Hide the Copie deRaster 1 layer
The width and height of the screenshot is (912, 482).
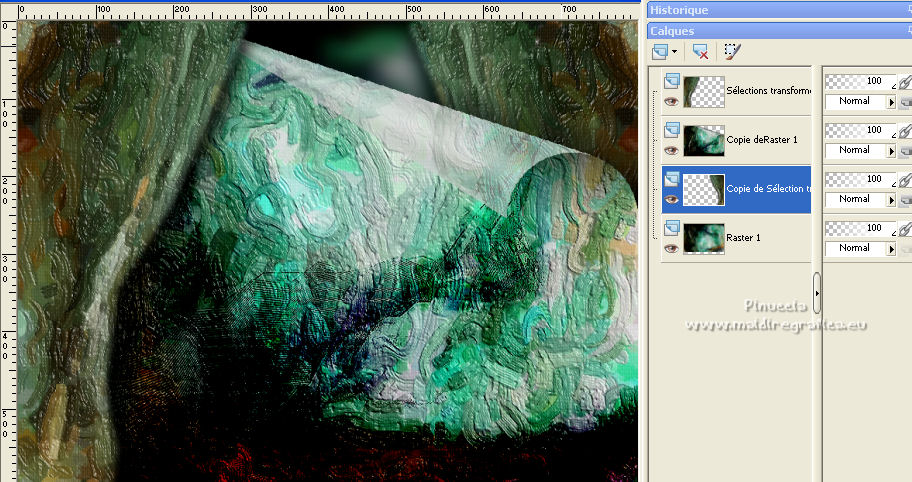click(671, 151)
